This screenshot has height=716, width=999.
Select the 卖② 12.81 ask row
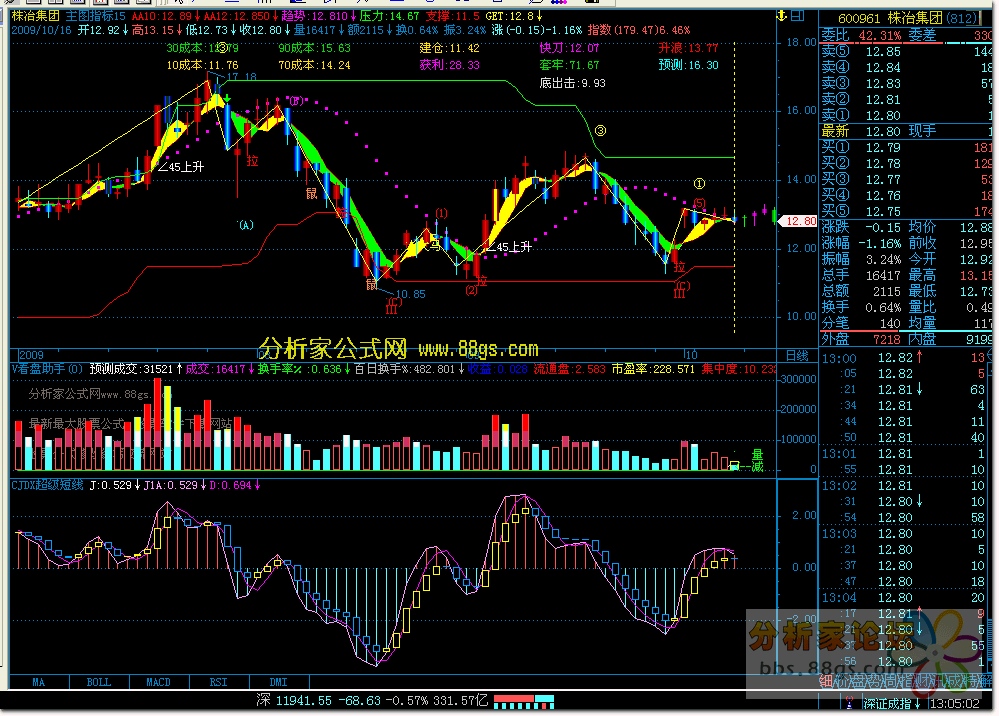pos(907,99)
